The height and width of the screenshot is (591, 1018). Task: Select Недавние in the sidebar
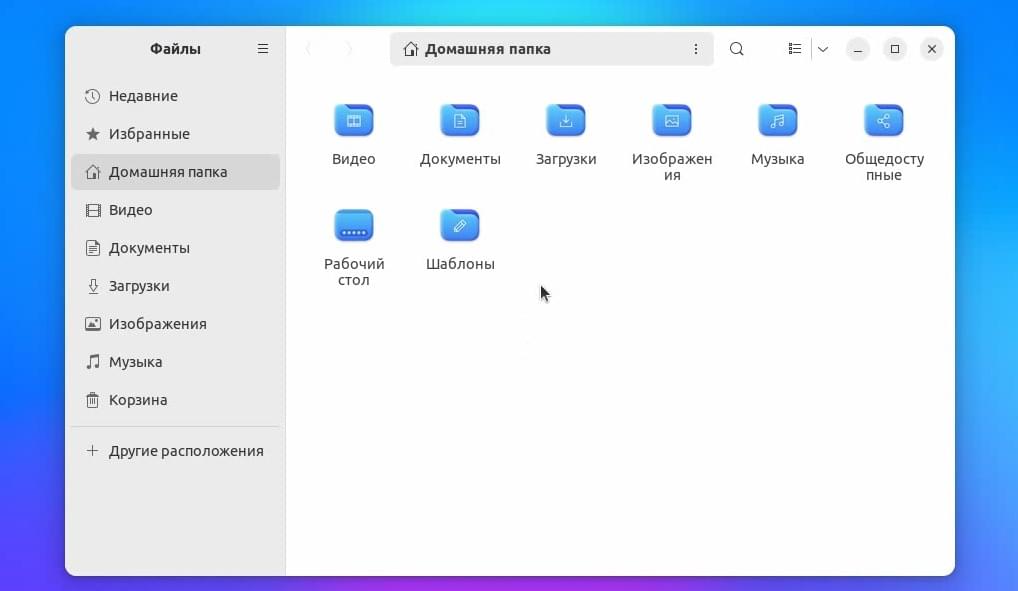coord(175,96)
